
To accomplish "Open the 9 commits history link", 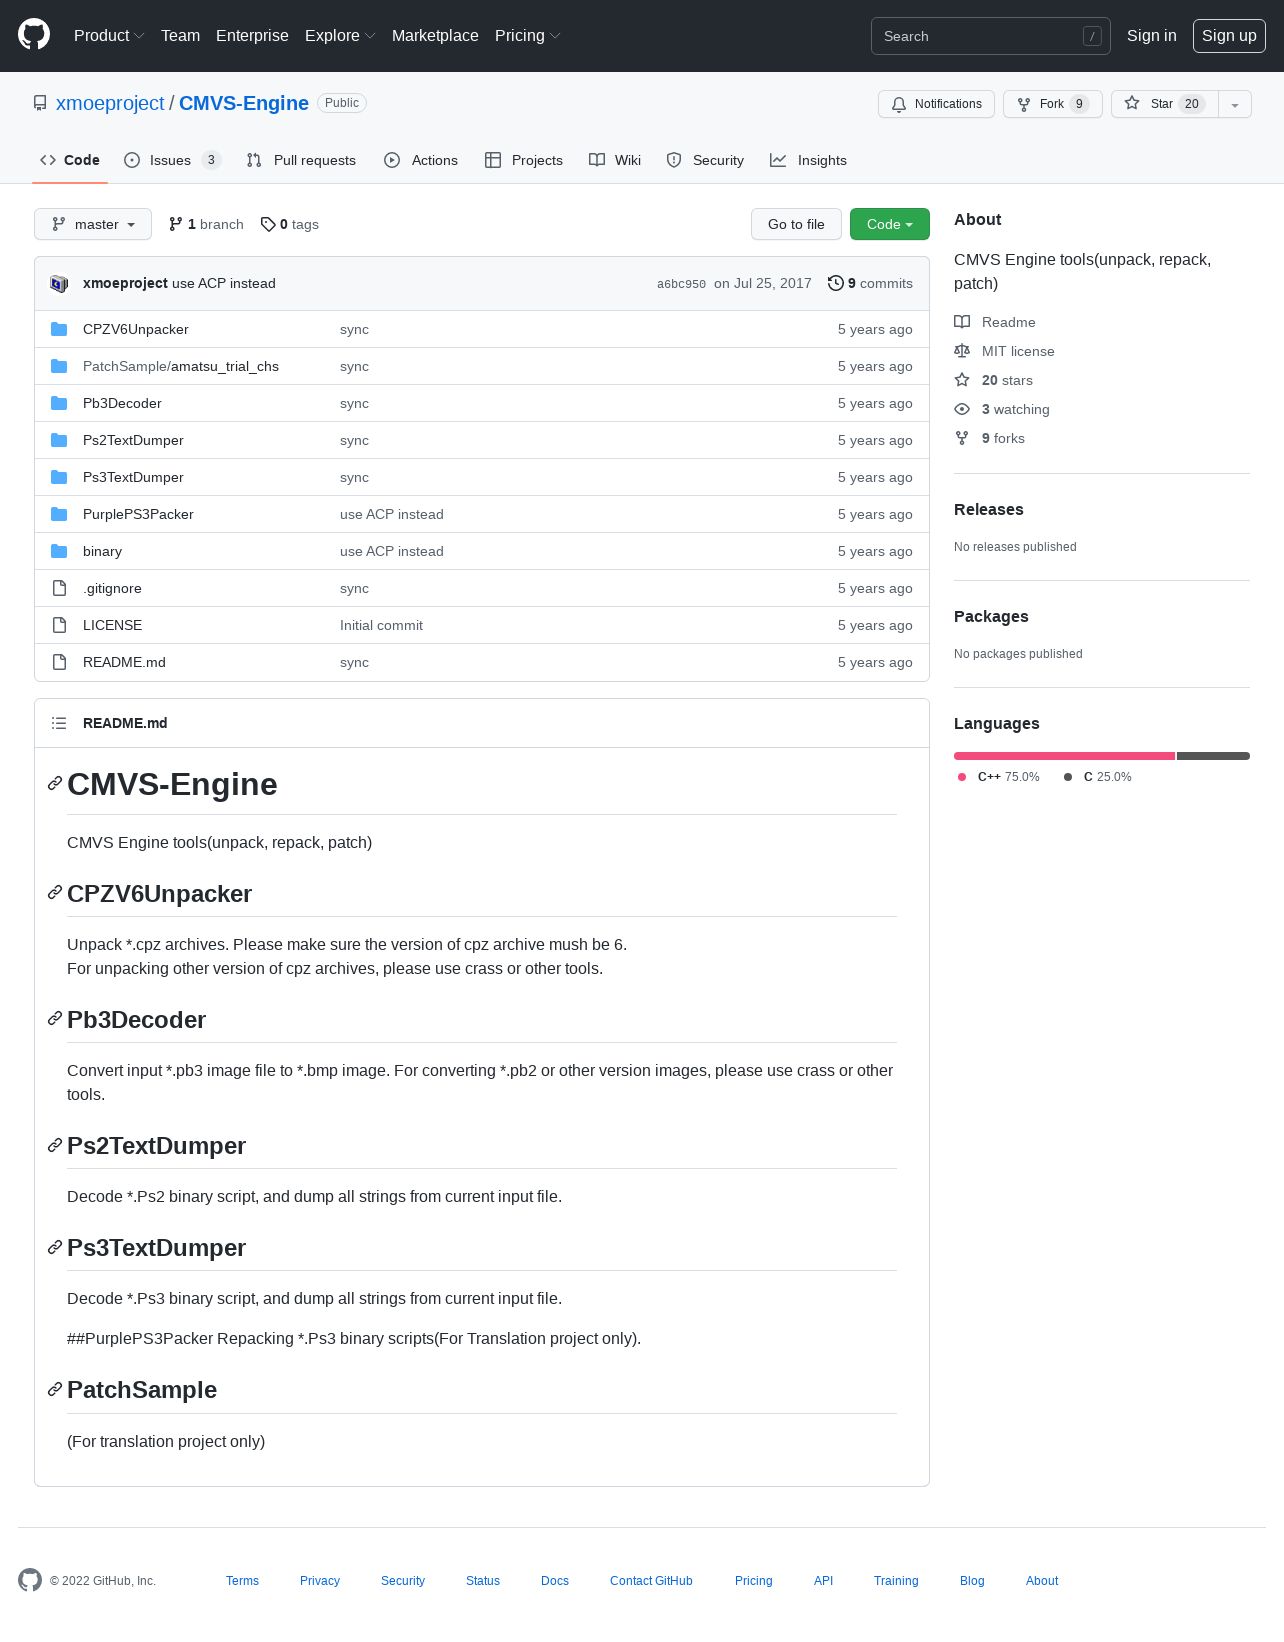I will click(870, 283).
